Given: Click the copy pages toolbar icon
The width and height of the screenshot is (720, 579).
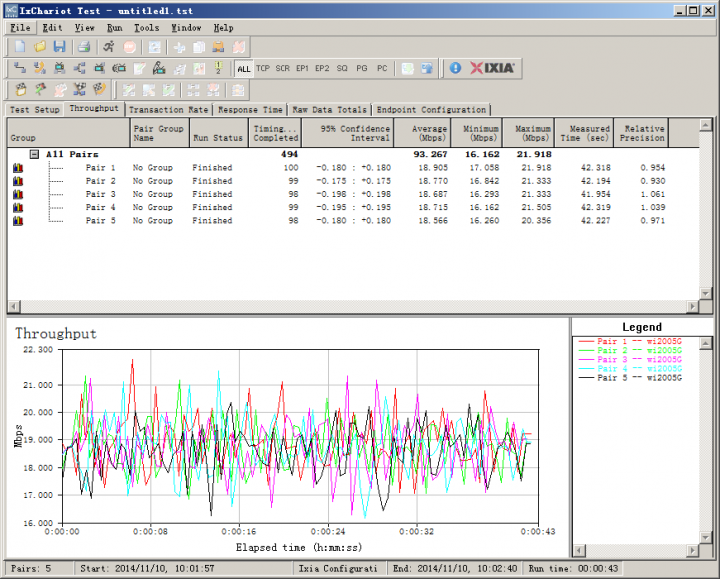Looking at the screenshot, I should (x=199, y=46).
